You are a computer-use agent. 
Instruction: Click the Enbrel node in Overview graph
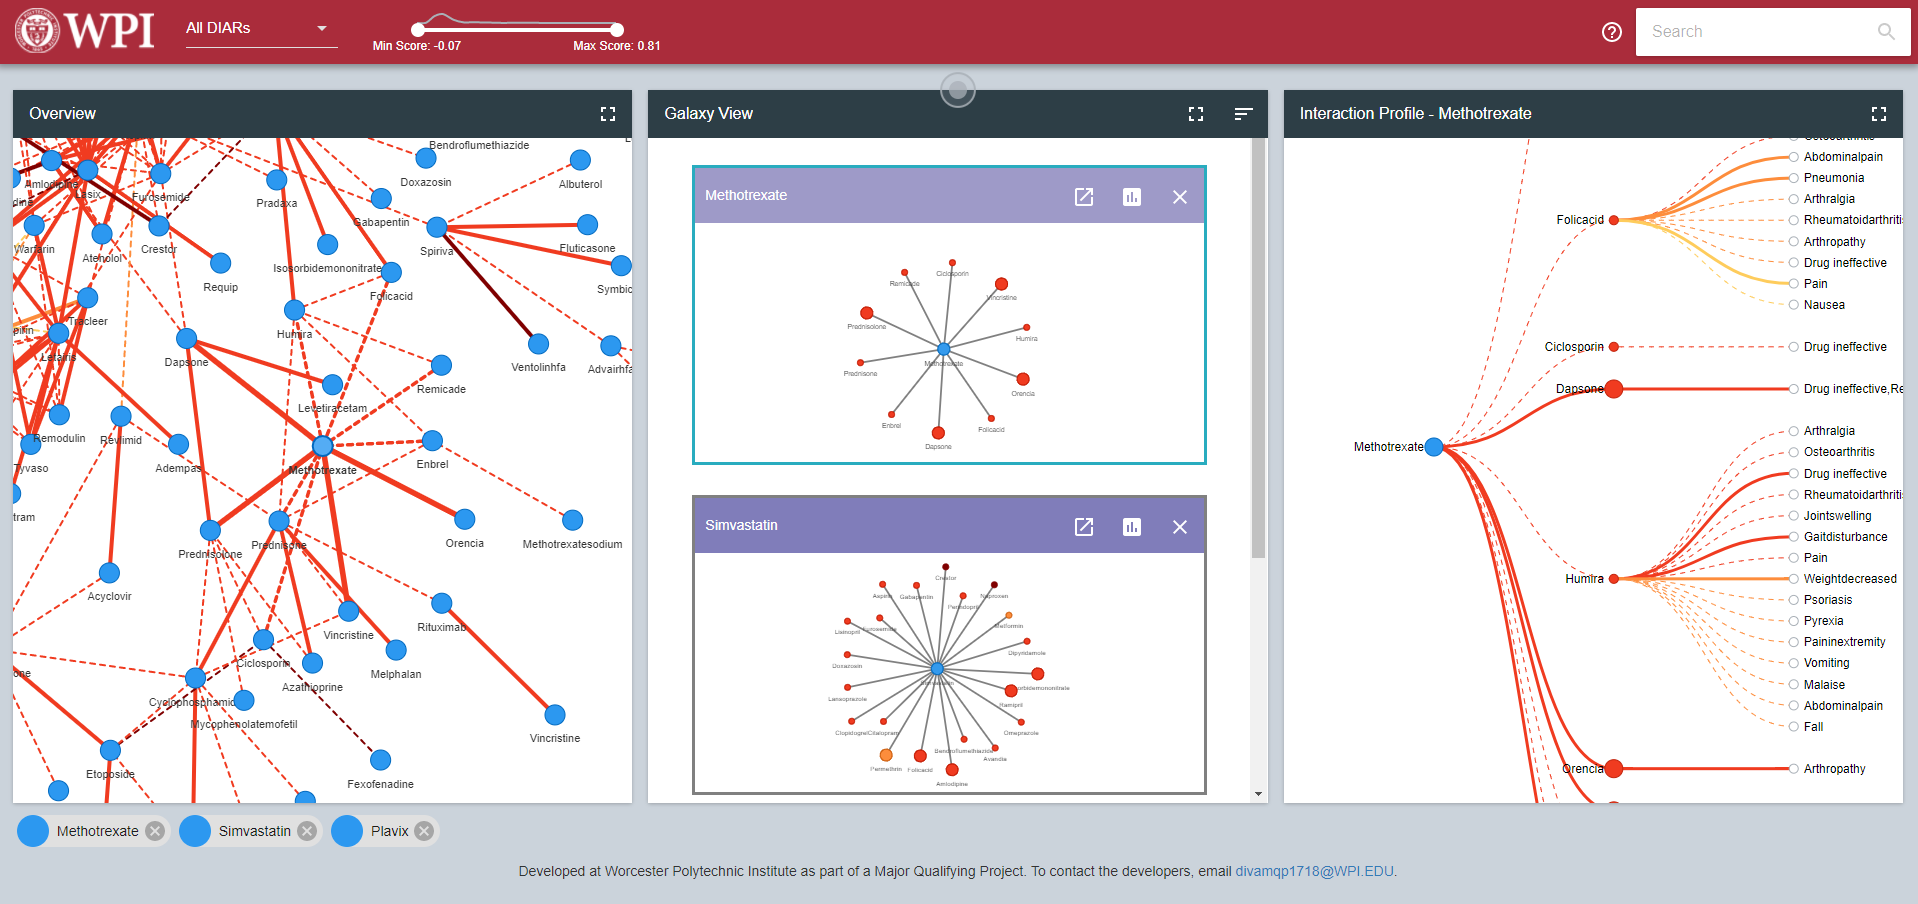(432, 440)
